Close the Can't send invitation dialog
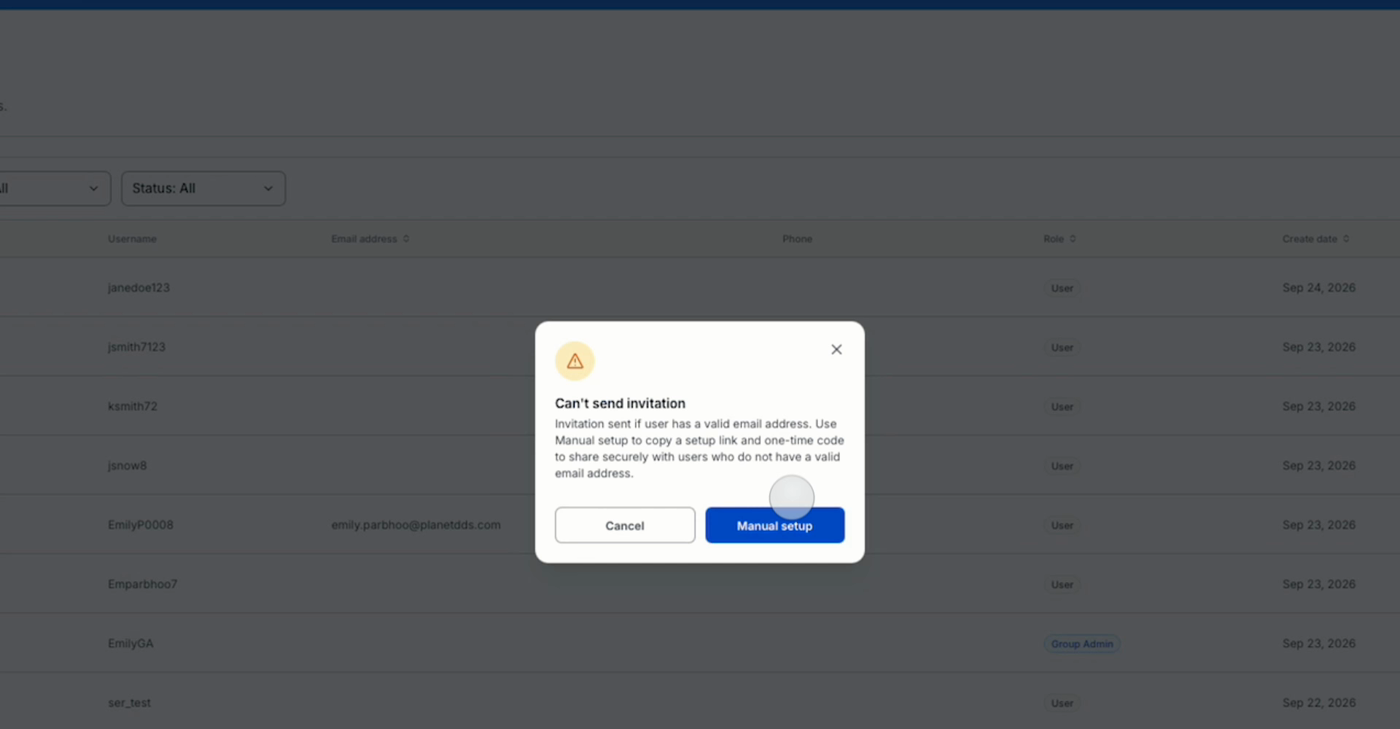 [836, 349]
